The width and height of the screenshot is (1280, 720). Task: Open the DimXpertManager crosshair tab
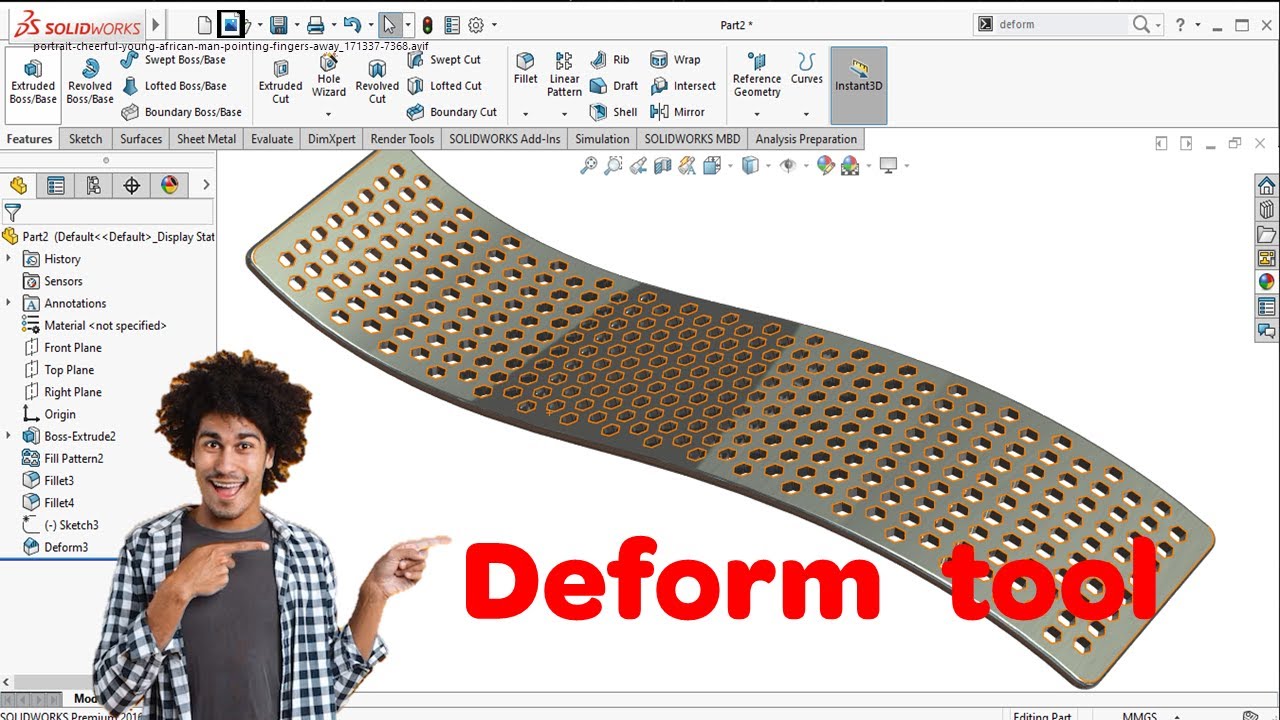click(x=132, y=185)
